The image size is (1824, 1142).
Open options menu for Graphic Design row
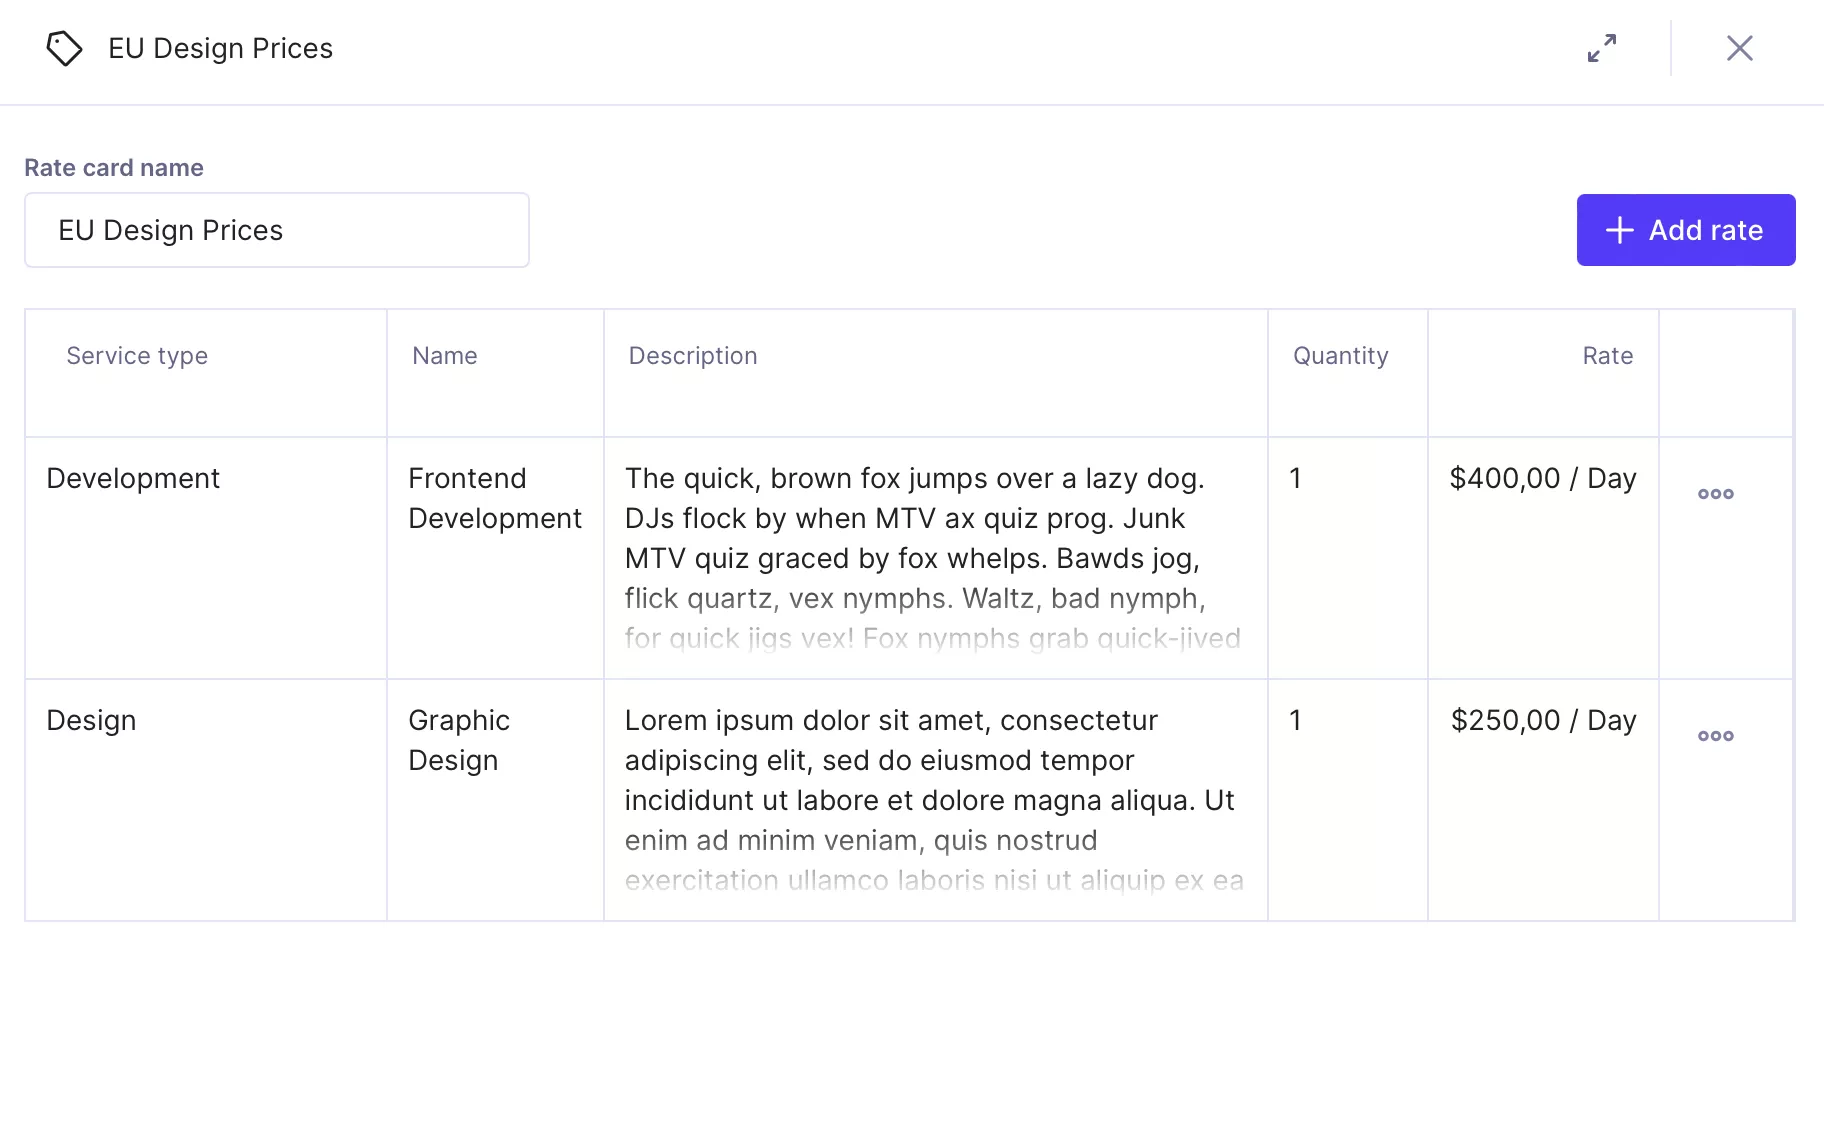(x=1716, y=736)
